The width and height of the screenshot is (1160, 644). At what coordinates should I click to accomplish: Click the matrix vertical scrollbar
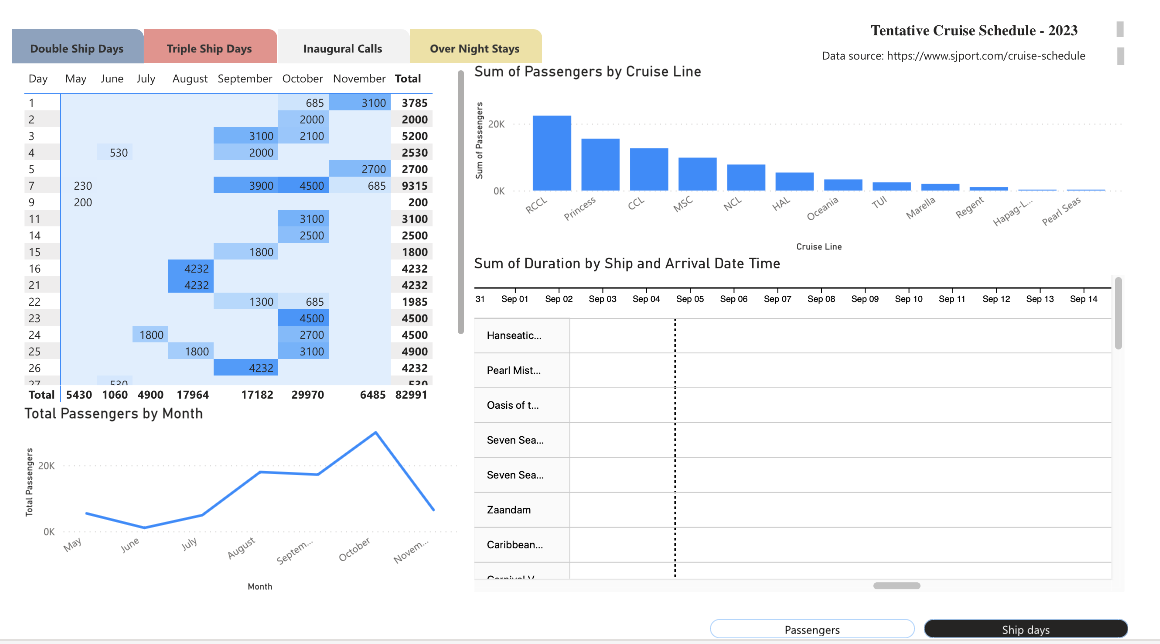pos(460,200)
